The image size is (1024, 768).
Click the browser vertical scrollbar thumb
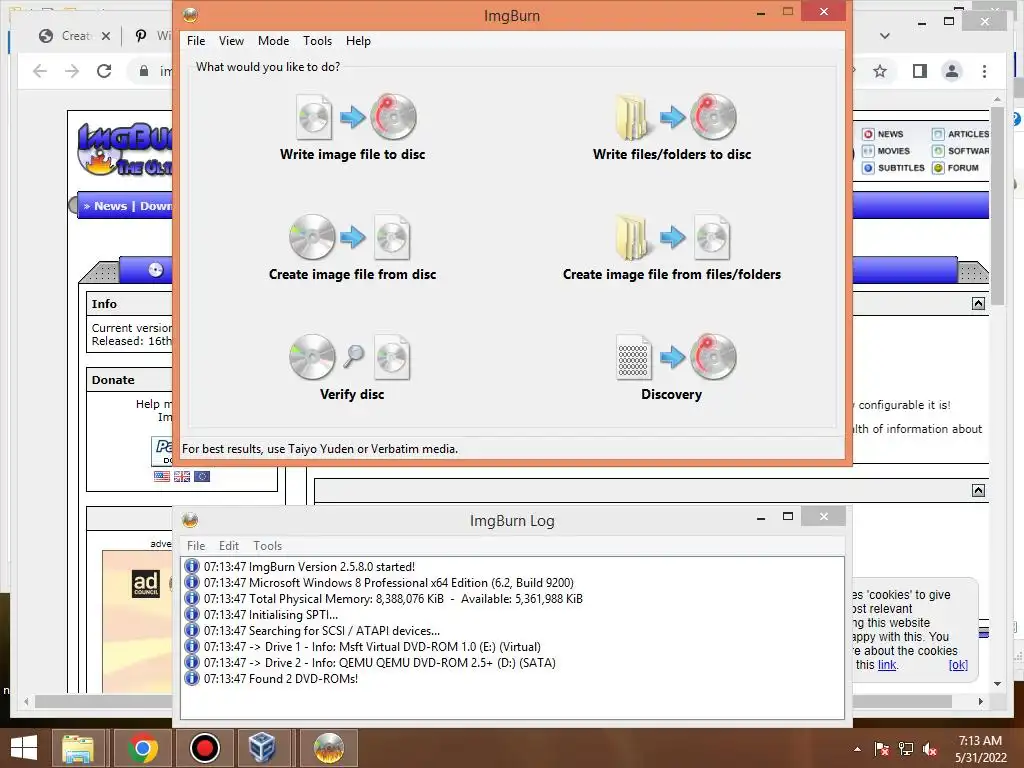(997, 206)
